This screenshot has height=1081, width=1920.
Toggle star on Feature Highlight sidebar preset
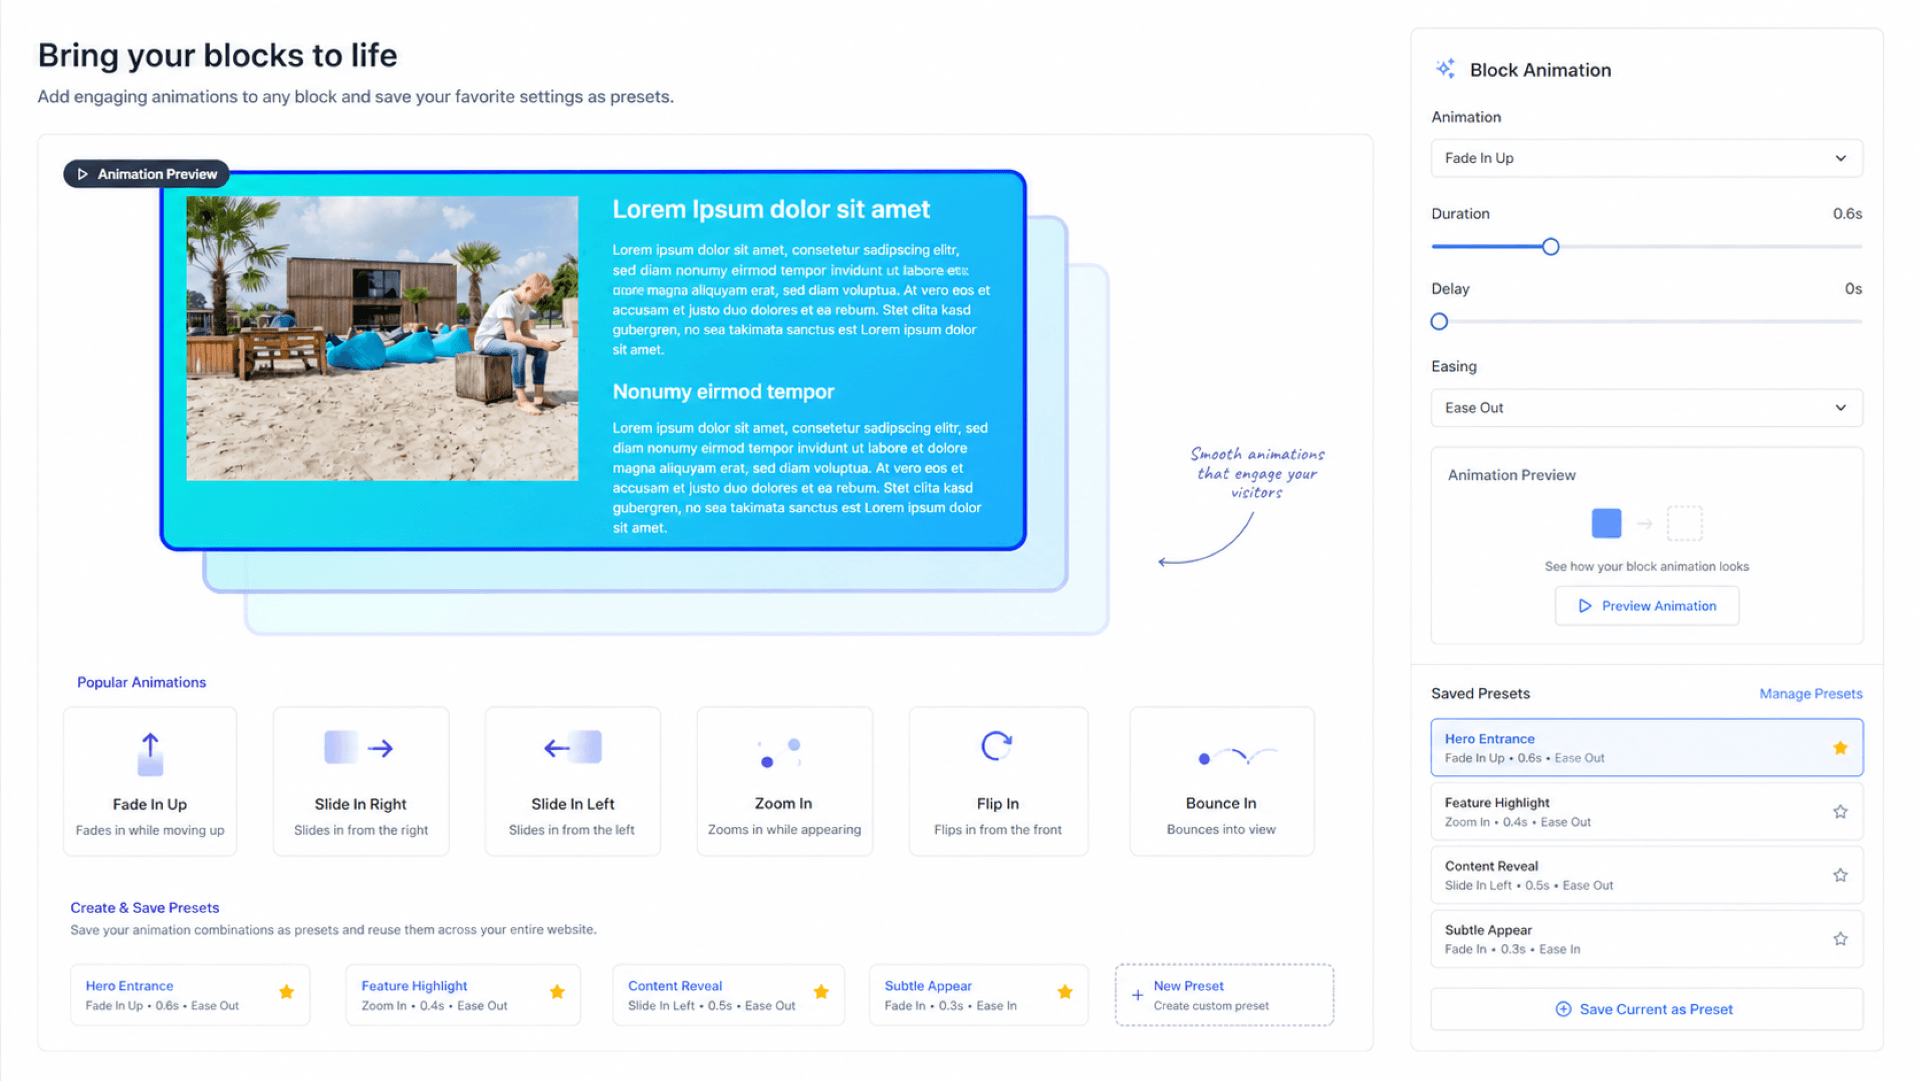click(1840, 812)
